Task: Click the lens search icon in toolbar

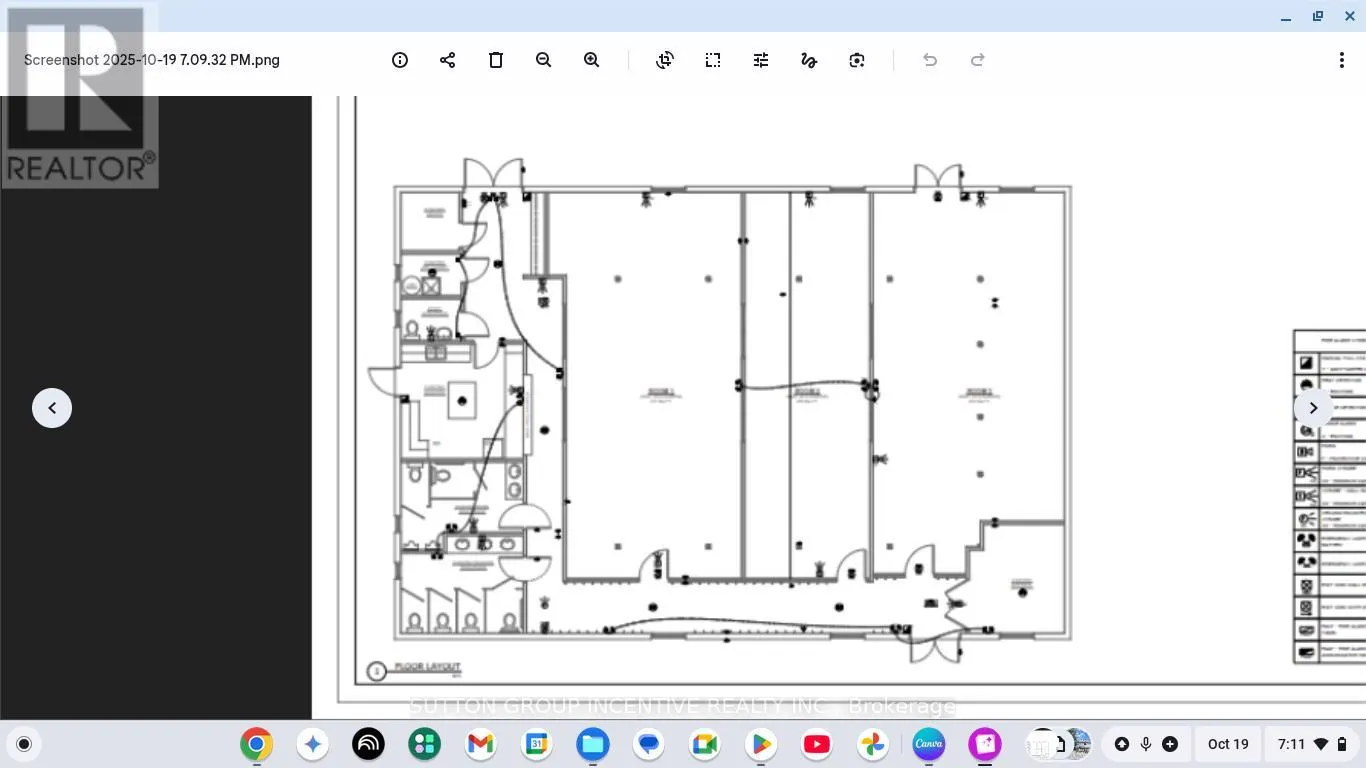Action: pos(857,60)
